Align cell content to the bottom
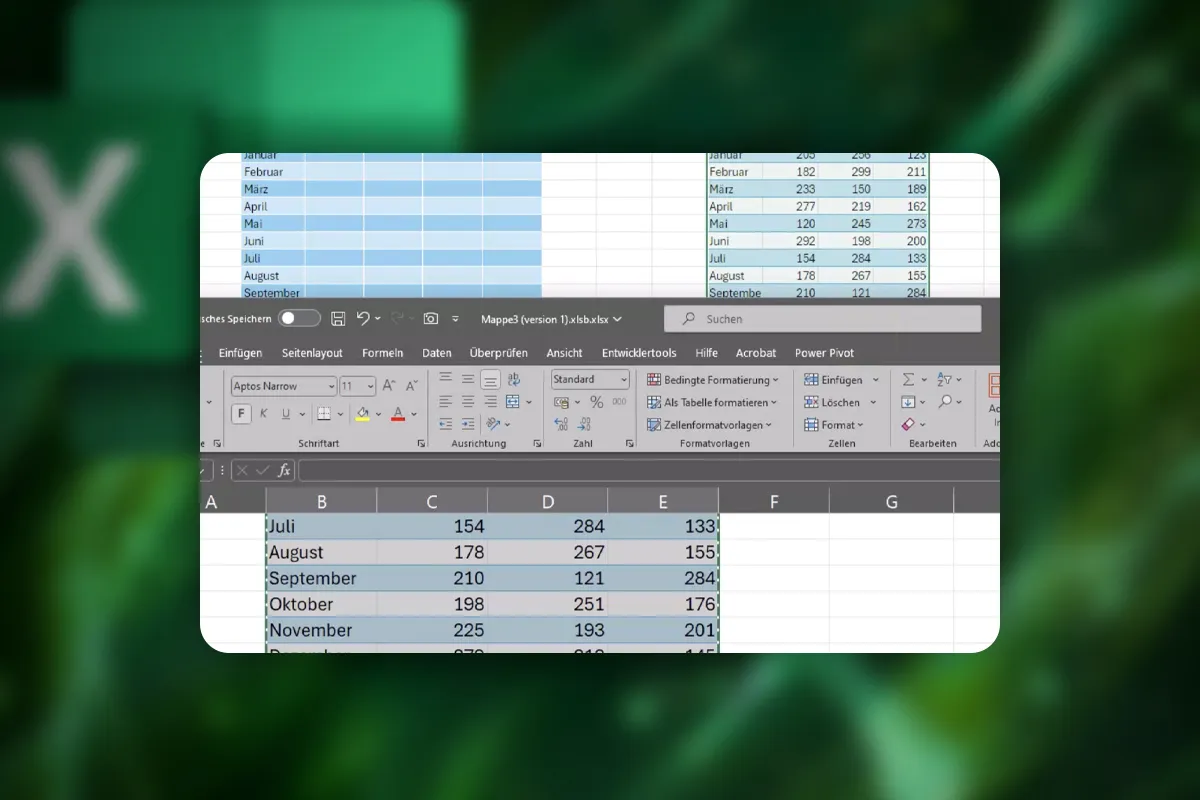 pos(490,380)
